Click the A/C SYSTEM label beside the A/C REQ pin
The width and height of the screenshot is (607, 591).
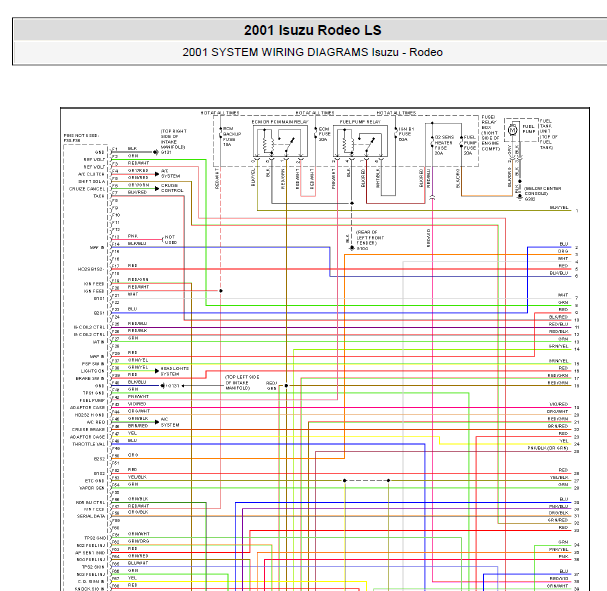click(x=170, y=422)
